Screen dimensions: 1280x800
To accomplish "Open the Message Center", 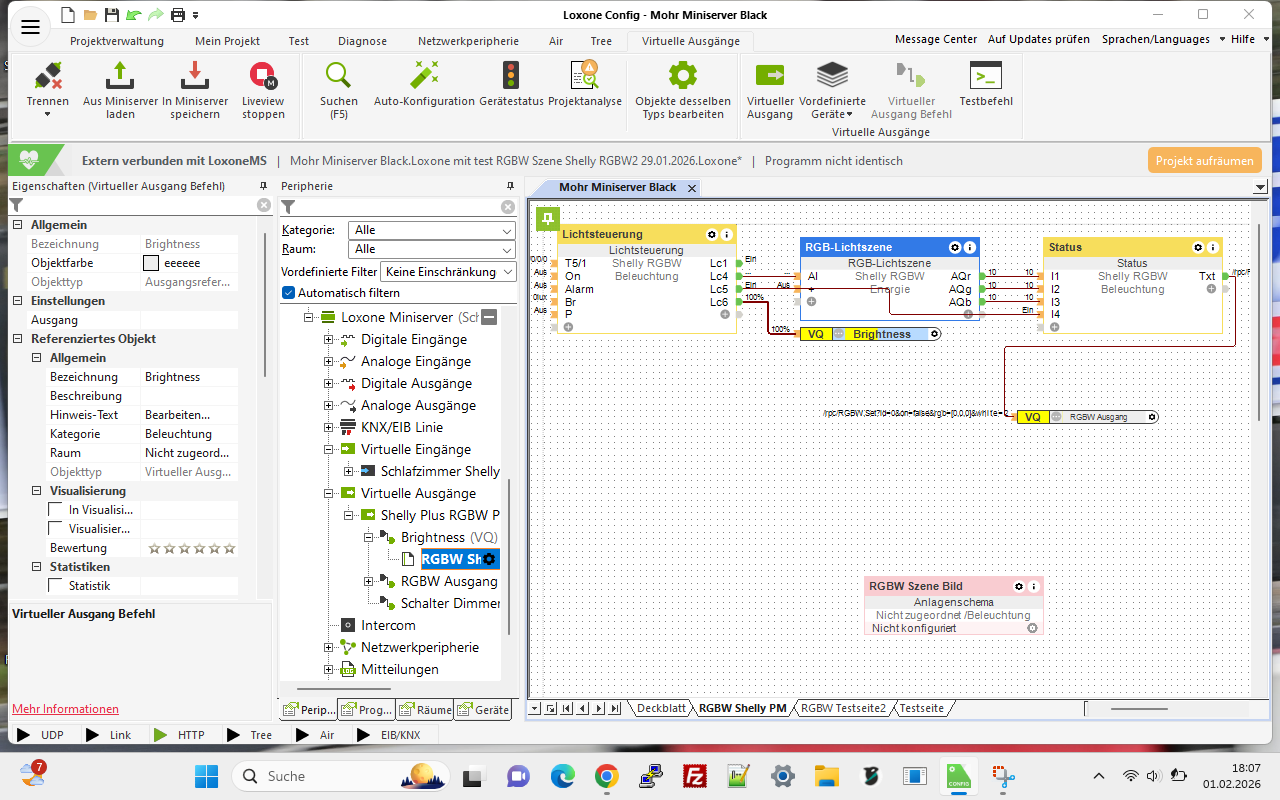I will click(x=936, y=40).
